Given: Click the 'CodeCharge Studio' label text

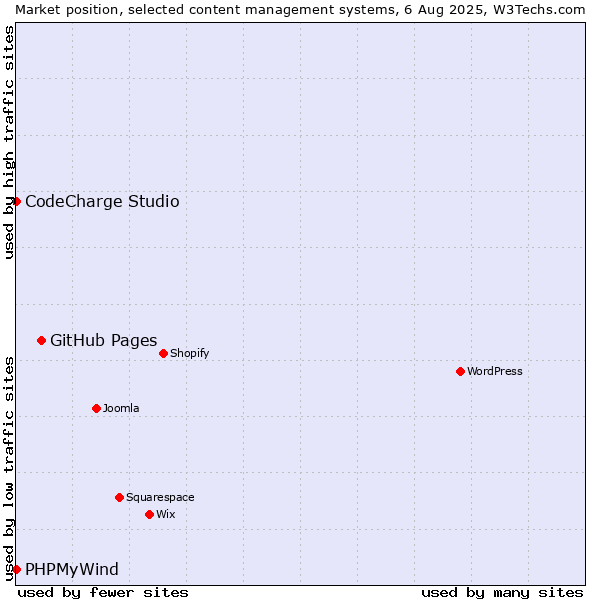Looking at the screenshot, I should pyautogui.click(x=102, y=202).
